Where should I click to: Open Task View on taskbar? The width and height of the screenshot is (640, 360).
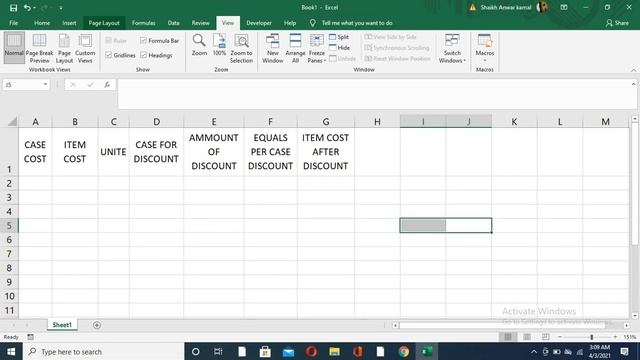(x=218, y=351)
